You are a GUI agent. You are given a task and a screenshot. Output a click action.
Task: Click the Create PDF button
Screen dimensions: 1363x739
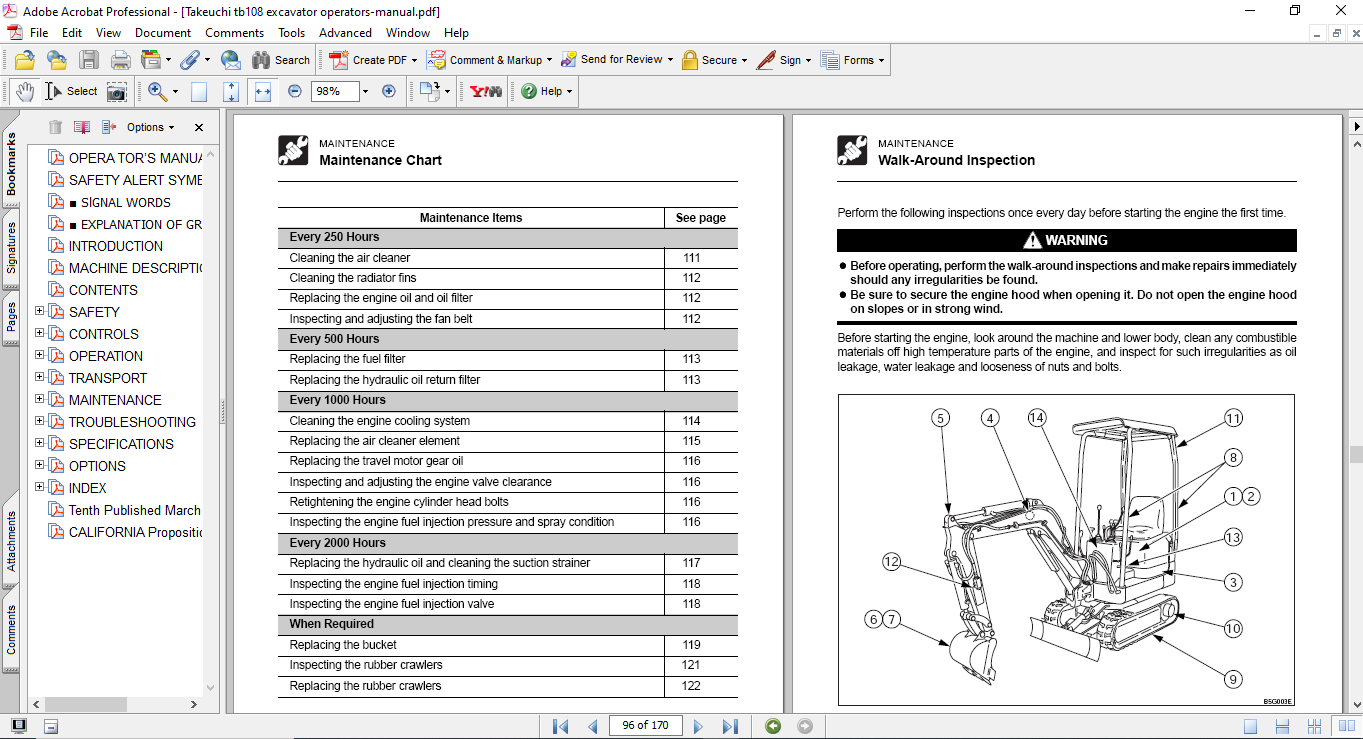pos(370,60)
